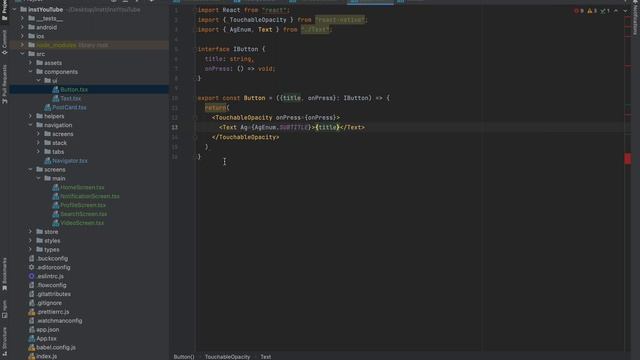Click the large red error stripe marker
The image size is (640, 360).
pos(628,159)
